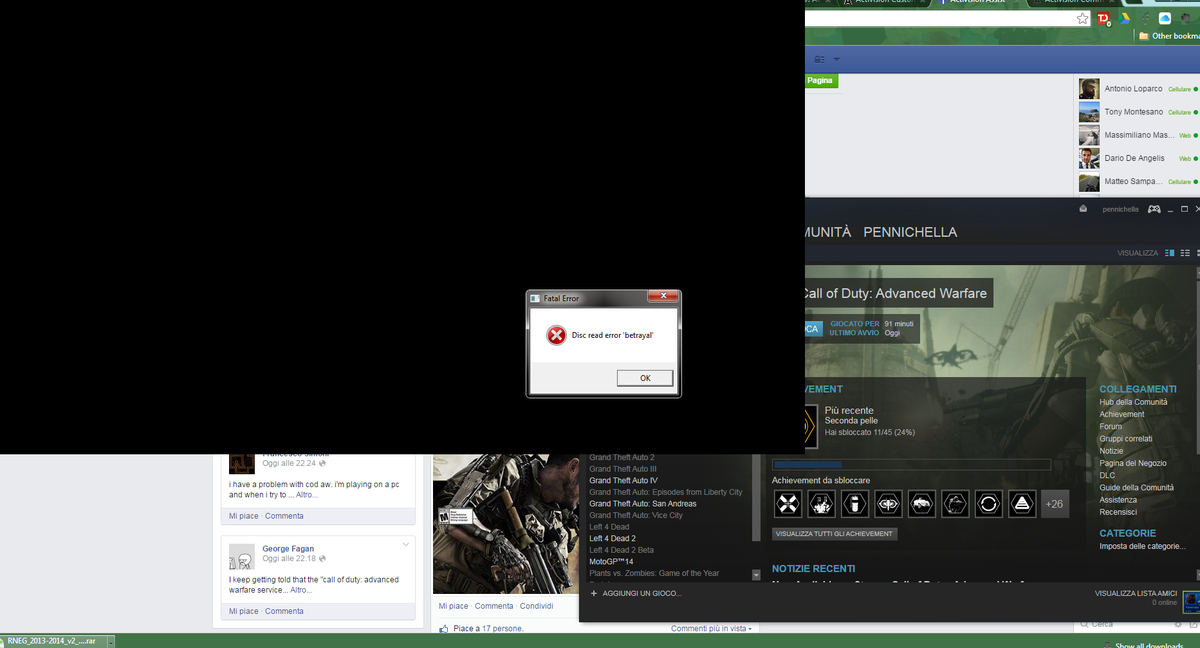Select the crossed X locked achievement icon
Screen dimensions: 1200x648
point(788,504)
